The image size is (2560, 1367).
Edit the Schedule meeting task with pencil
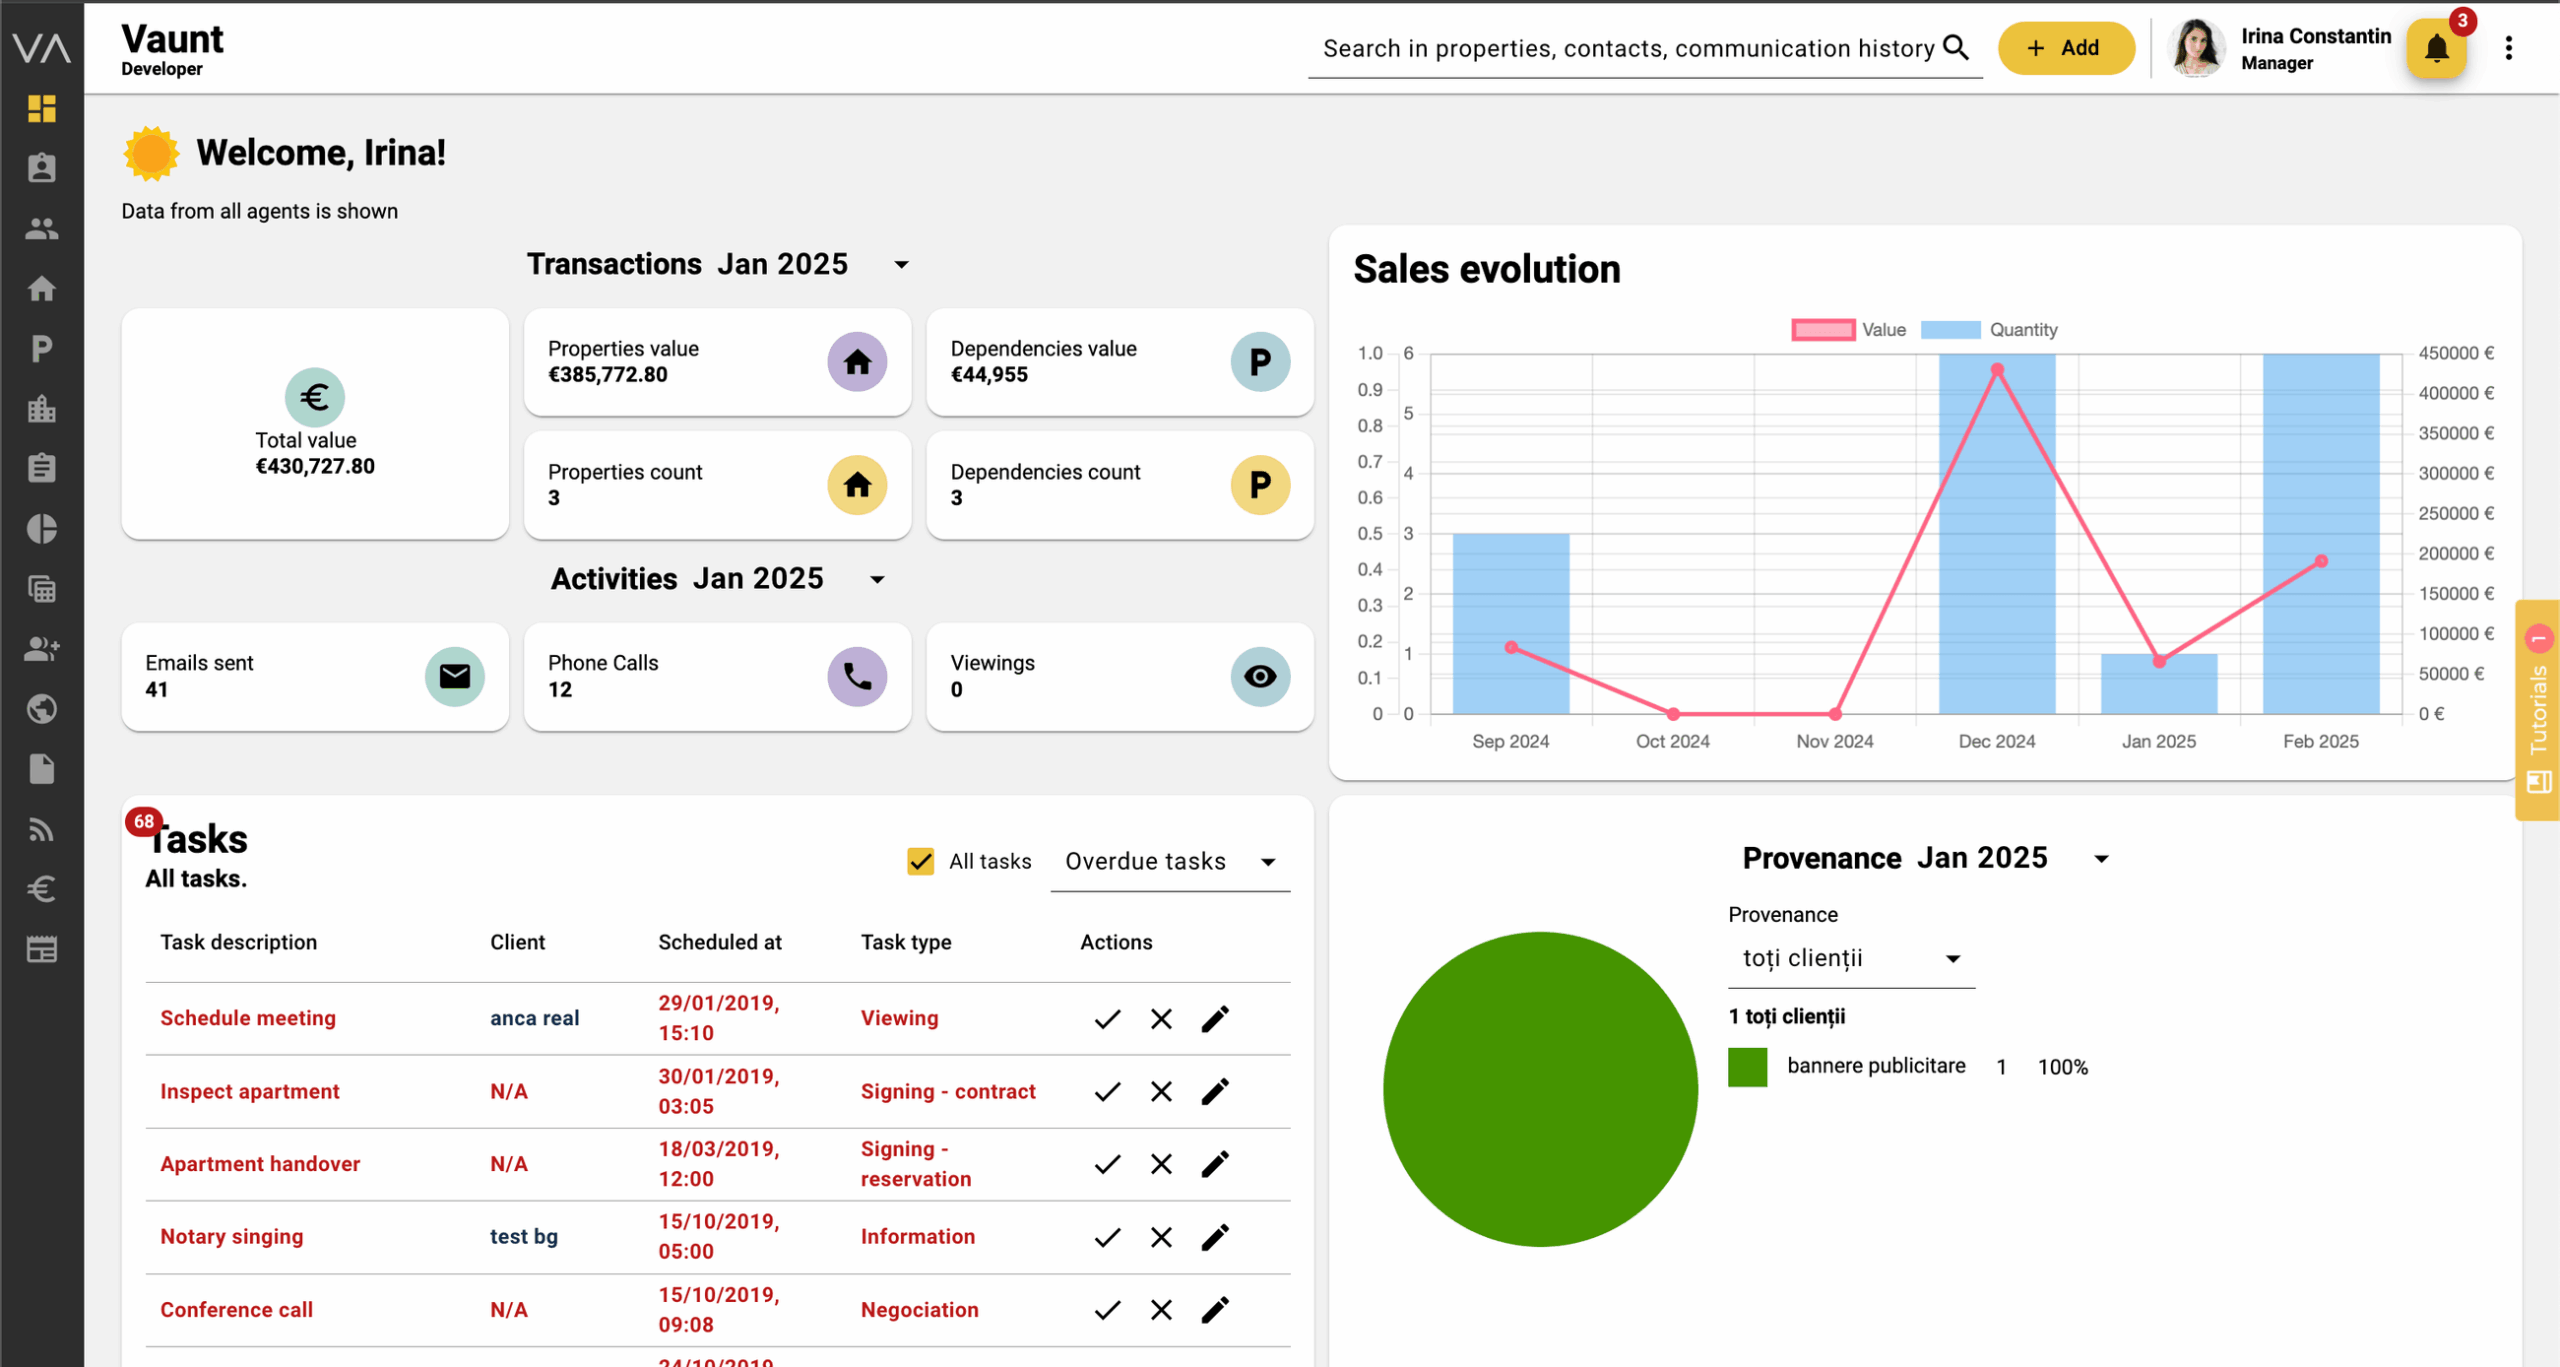1214,1019
